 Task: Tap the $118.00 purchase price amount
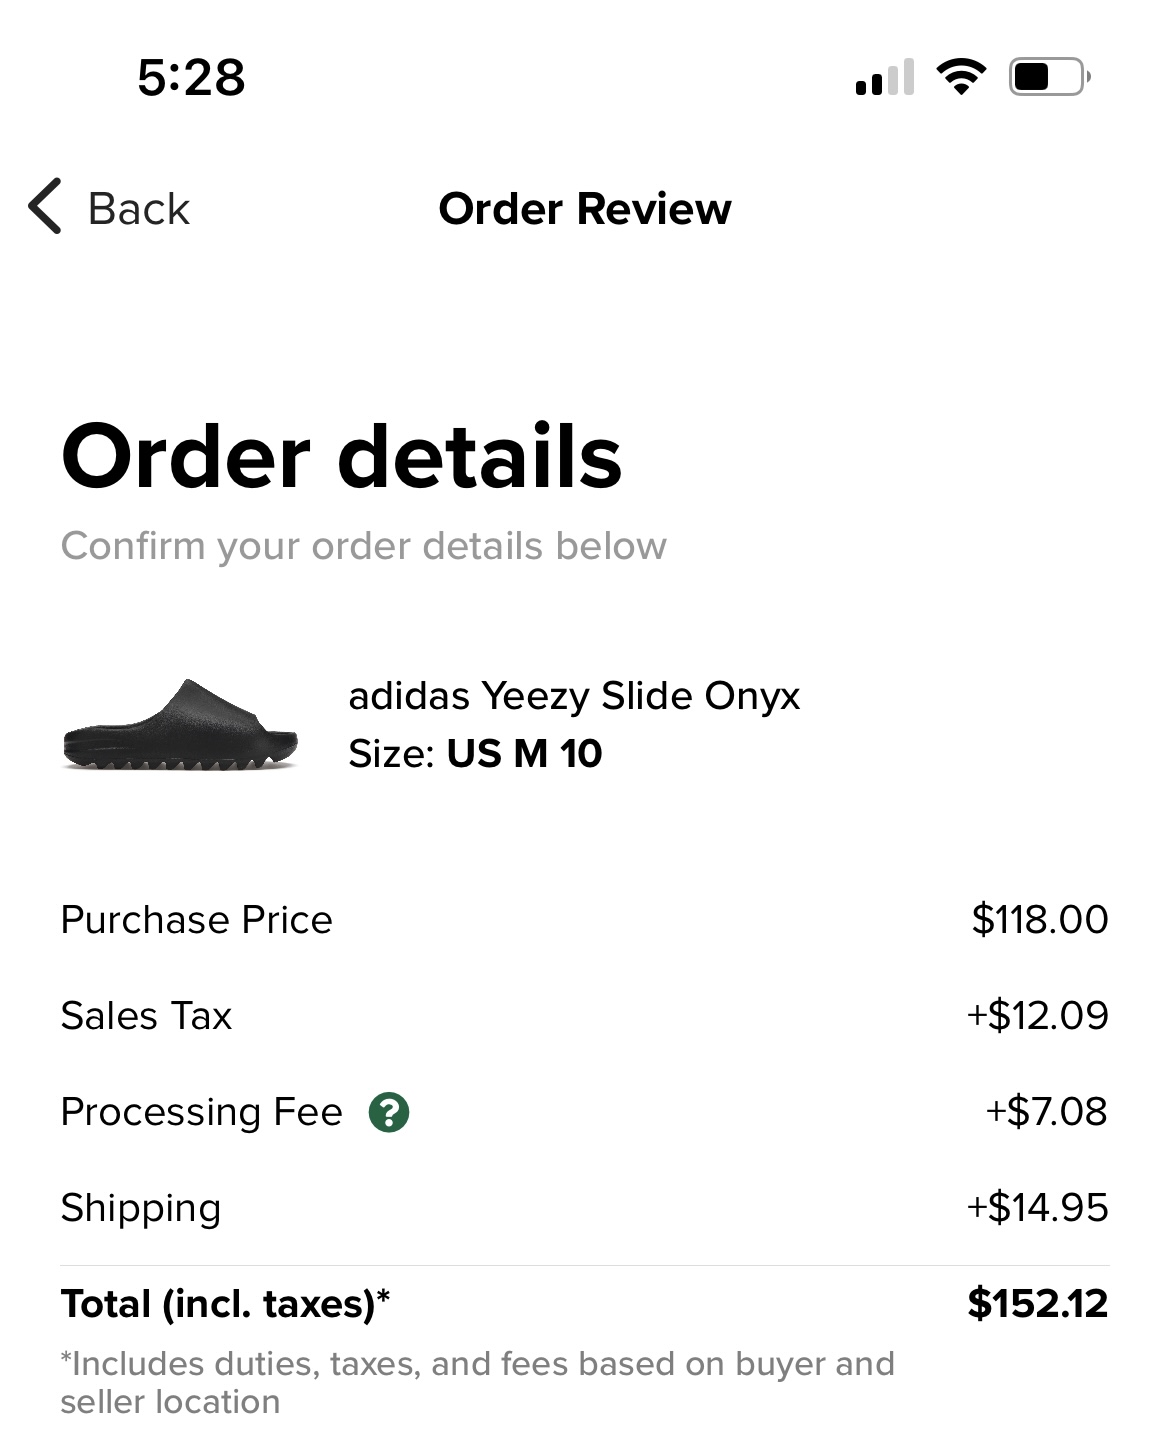pyautogui.click(x=1039, y=920)
